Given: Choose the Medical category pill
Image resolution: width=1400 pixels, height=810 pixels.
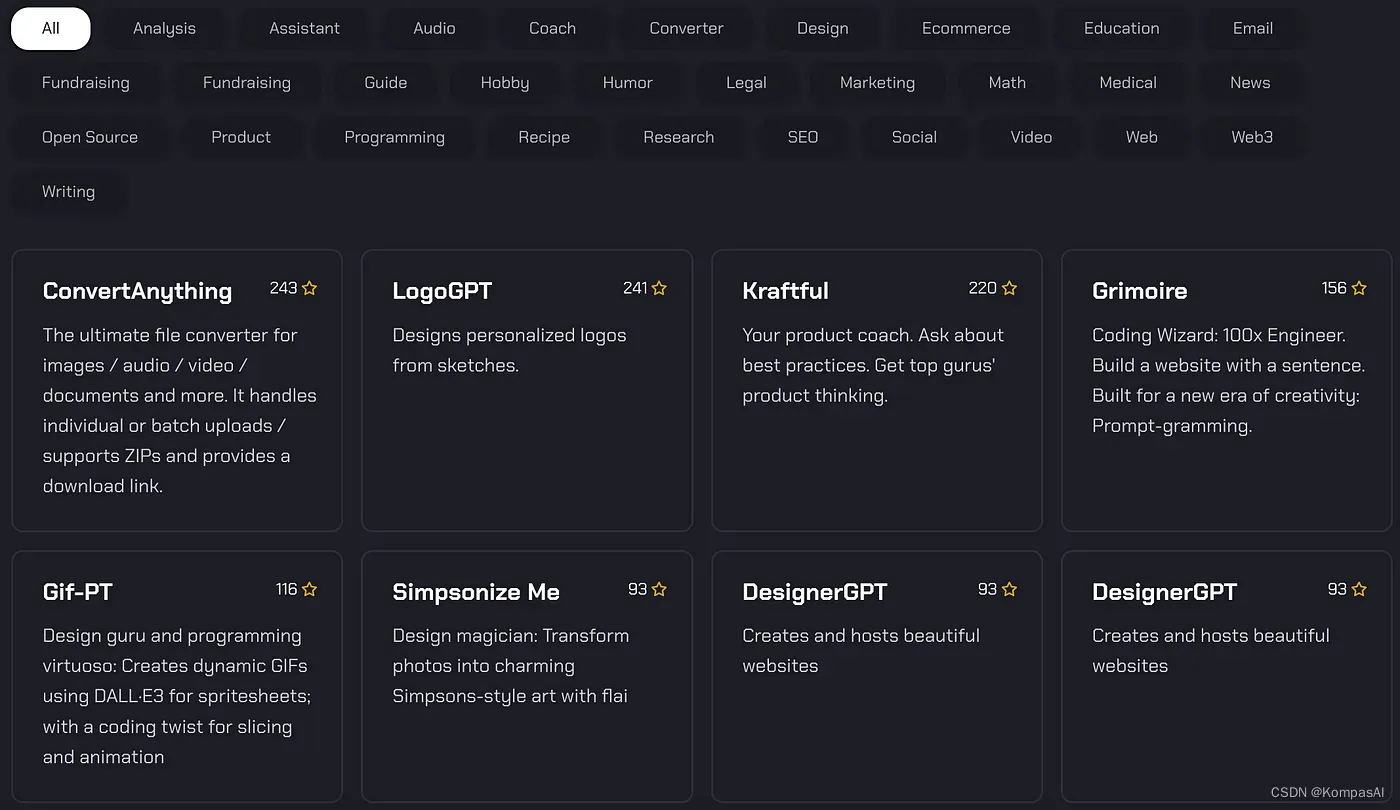Looking at the screenshot, I should (1128, 83).
